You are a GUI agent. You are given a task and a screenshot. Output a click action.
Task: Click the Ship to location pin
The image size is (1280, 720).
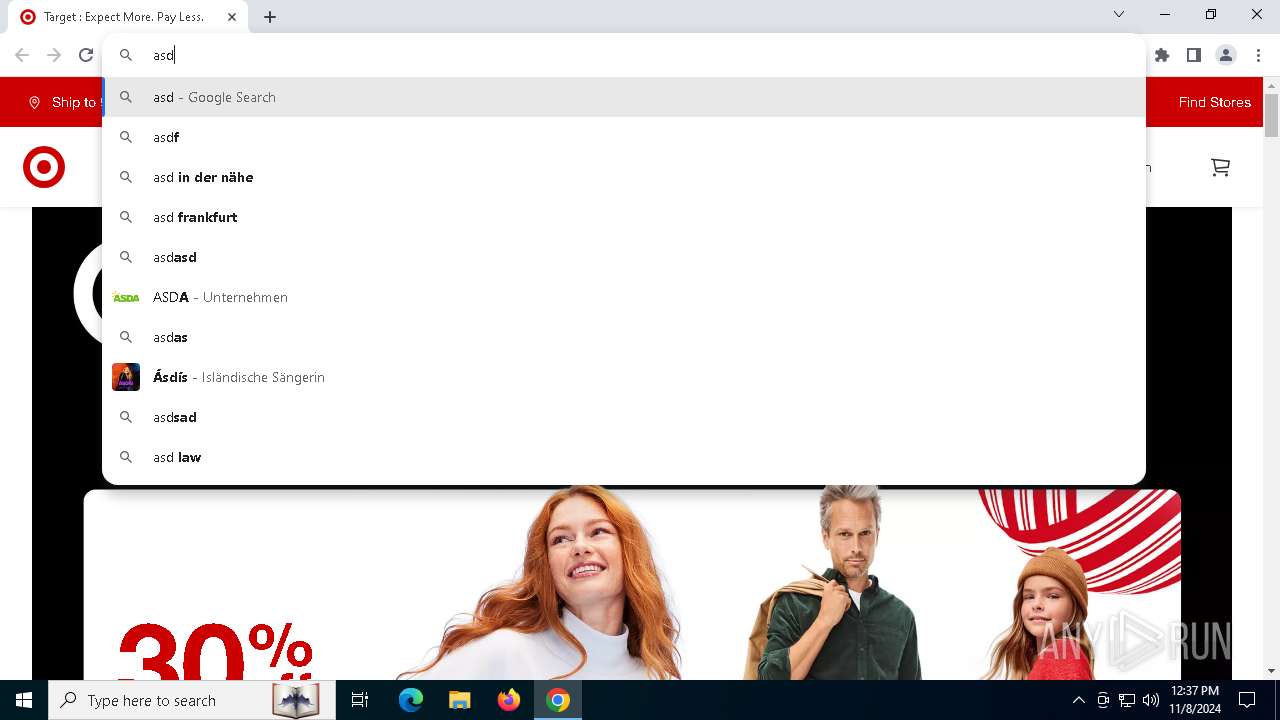34,102
